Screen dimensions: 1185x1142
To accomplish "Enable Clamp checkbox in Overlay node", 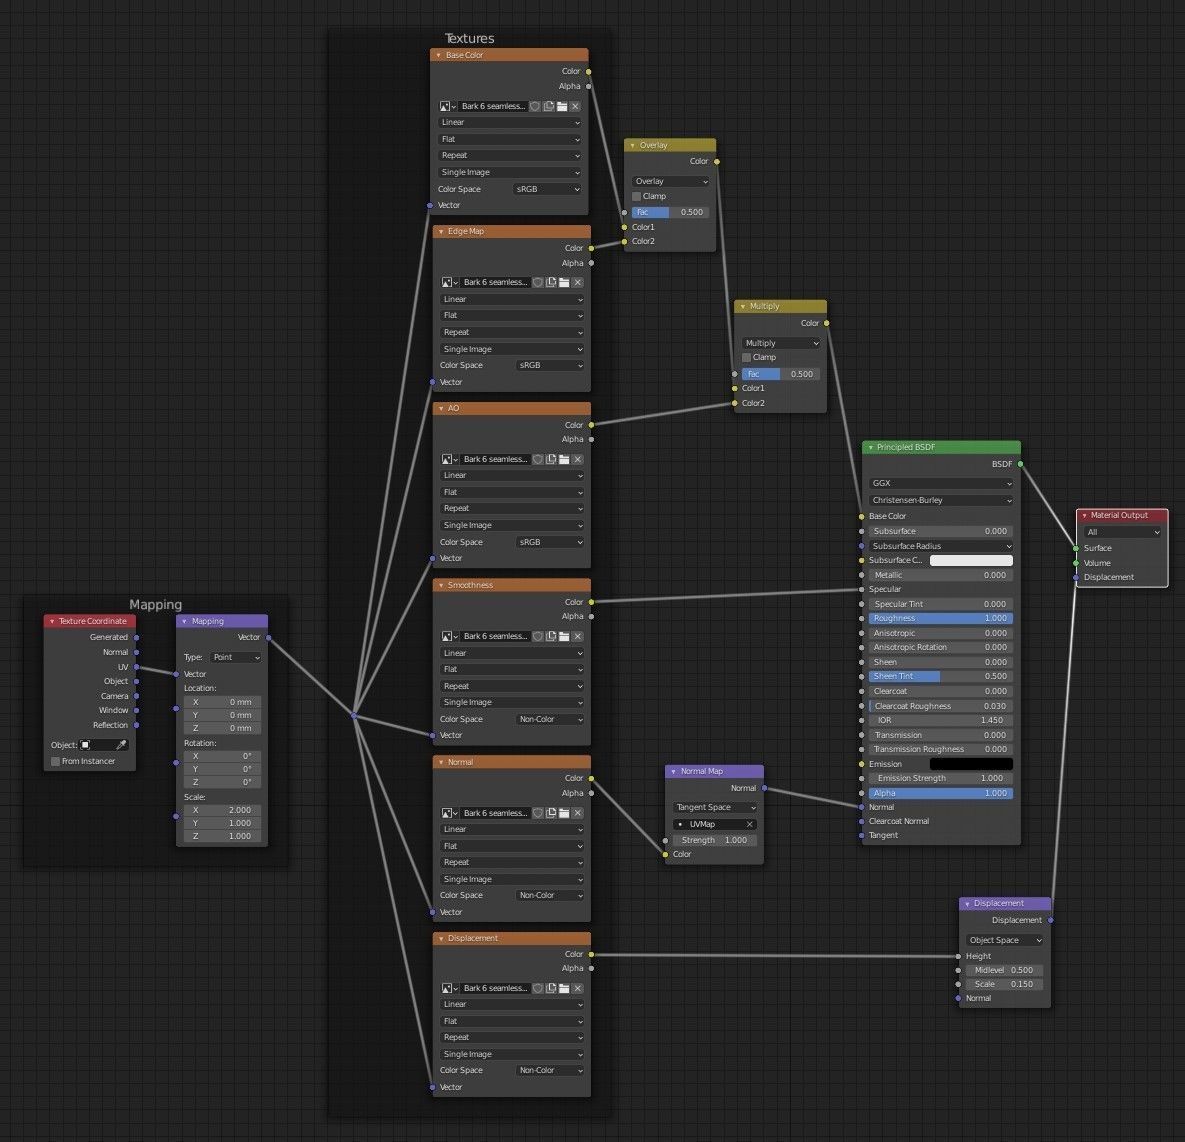I will pyautogui.click(x=636, y=197).
